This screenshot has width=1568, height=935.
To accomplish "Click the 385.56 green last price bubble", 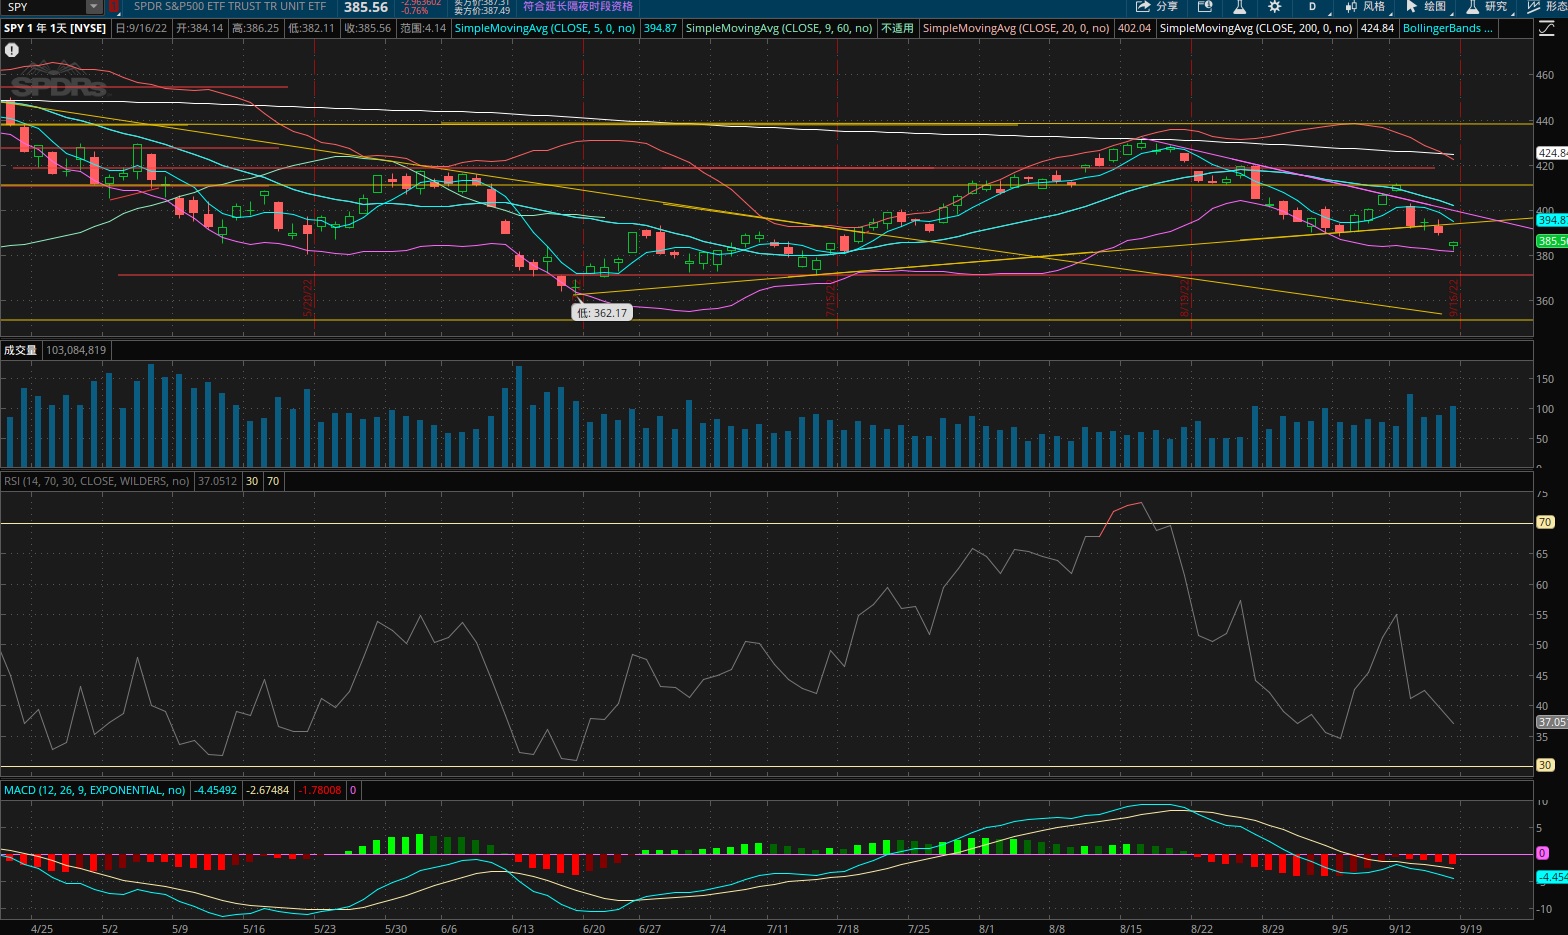I will 1552,241.
